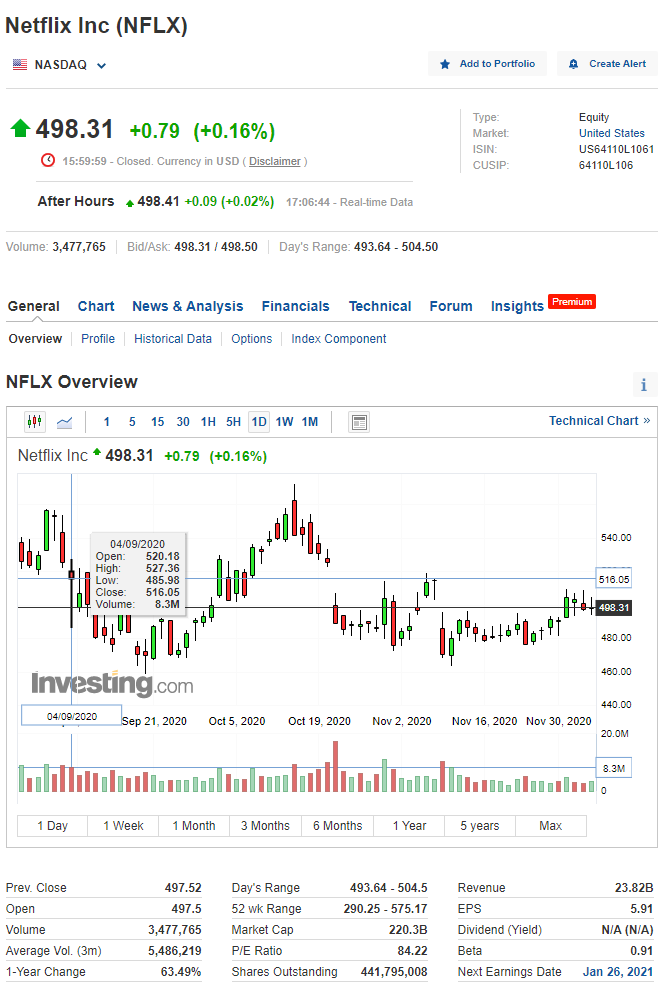Click the Beta value 0.91
The image size is (670, 996).
[x=641, y=951]
